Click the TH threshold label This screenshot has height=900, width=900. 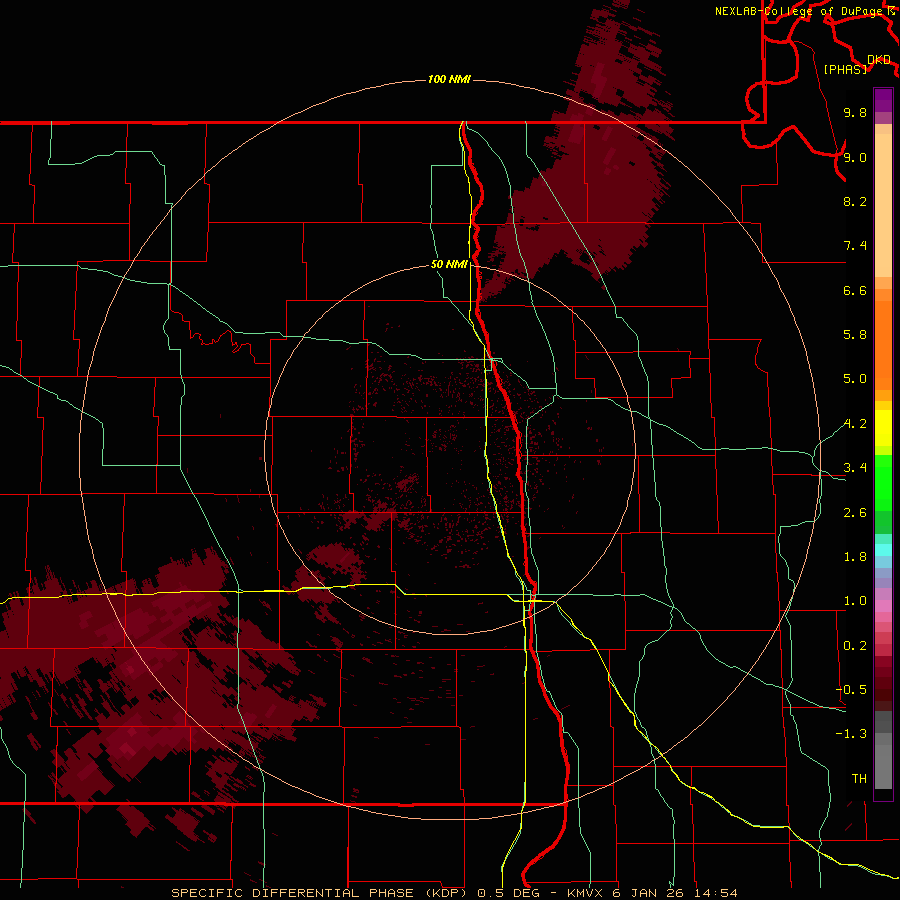pos(859,779)
